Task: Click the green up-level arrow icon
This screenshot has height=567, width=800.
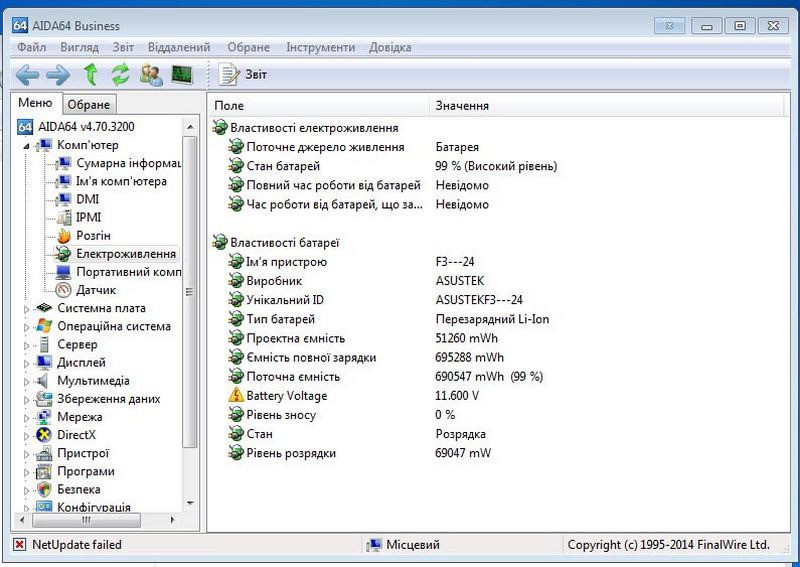Action: point(91,75)
